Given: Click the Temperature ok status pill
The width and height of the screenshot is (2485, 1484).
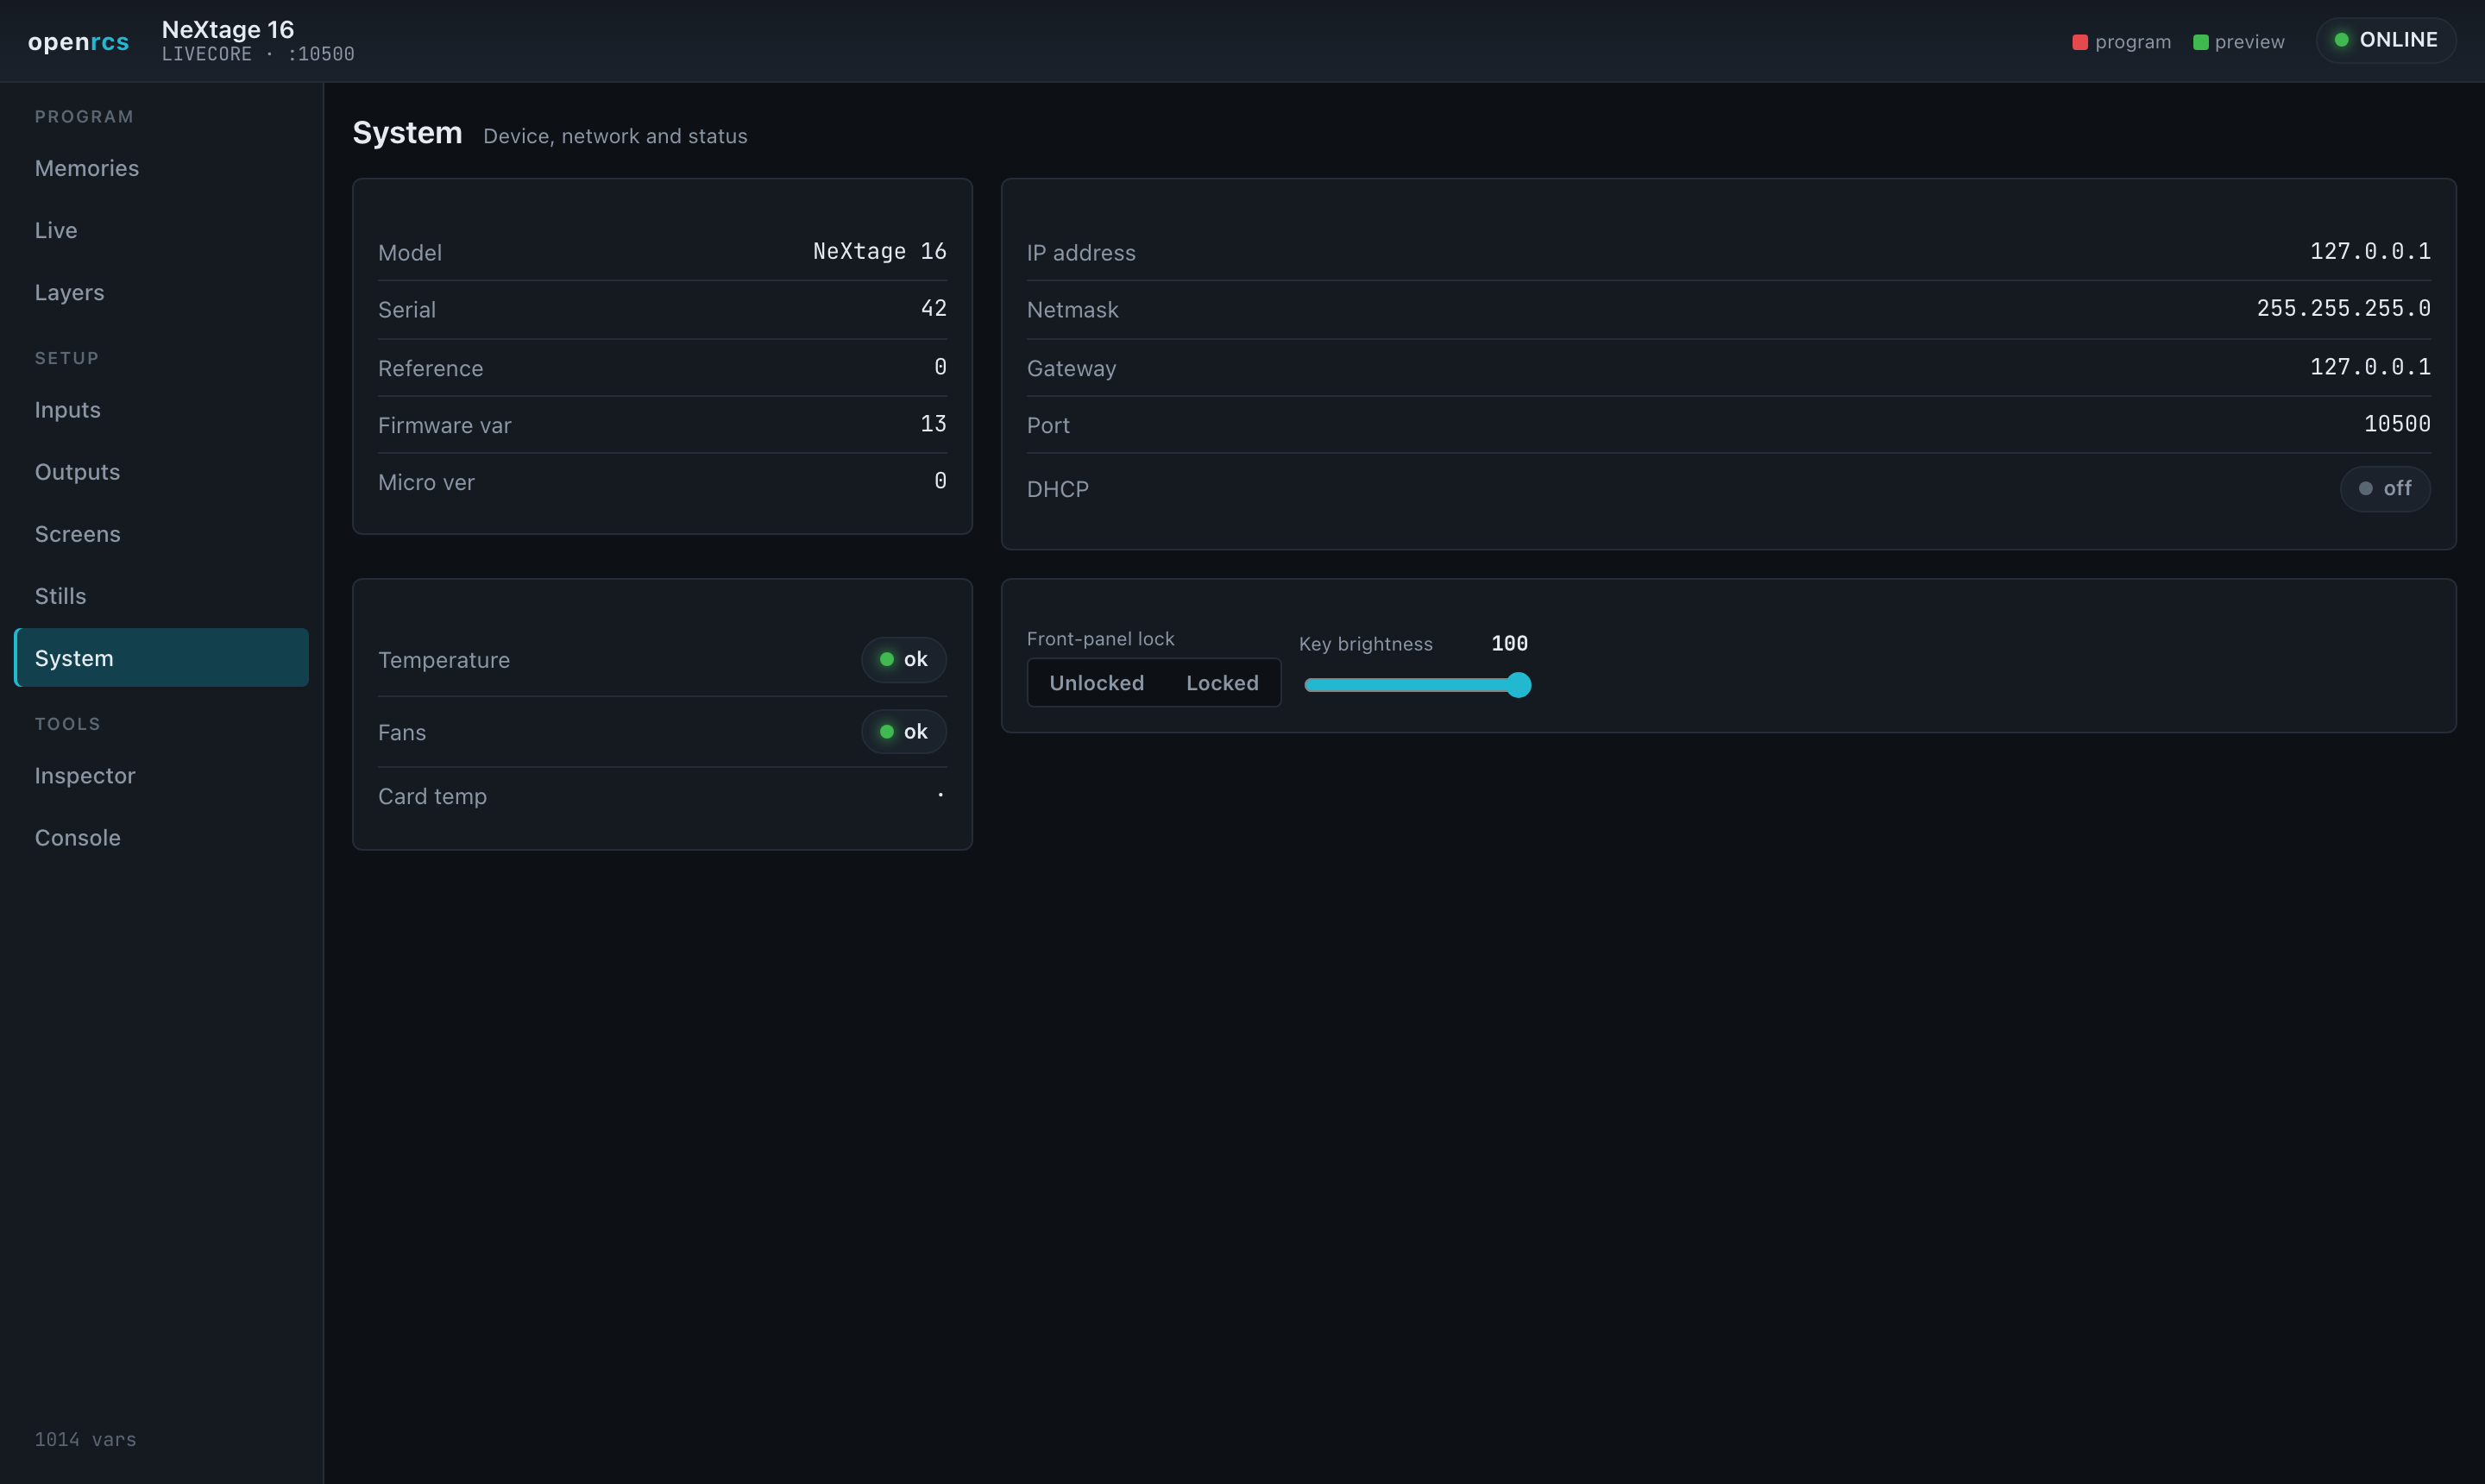Looking at the screenshot, I should click(903, 660).
